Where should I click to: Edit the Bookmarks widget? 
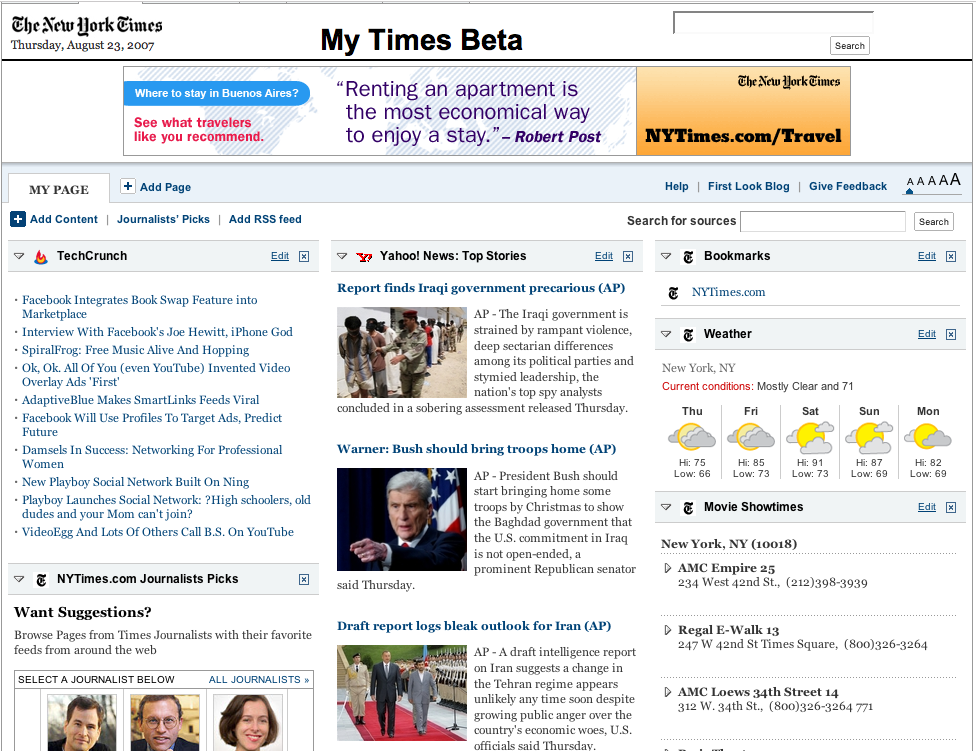click(x=927, y=256)
